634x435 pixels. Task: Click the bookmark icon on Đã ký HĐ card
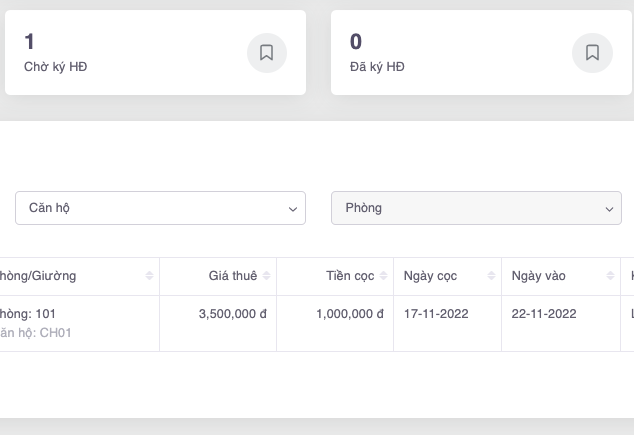tap(592, 53)
